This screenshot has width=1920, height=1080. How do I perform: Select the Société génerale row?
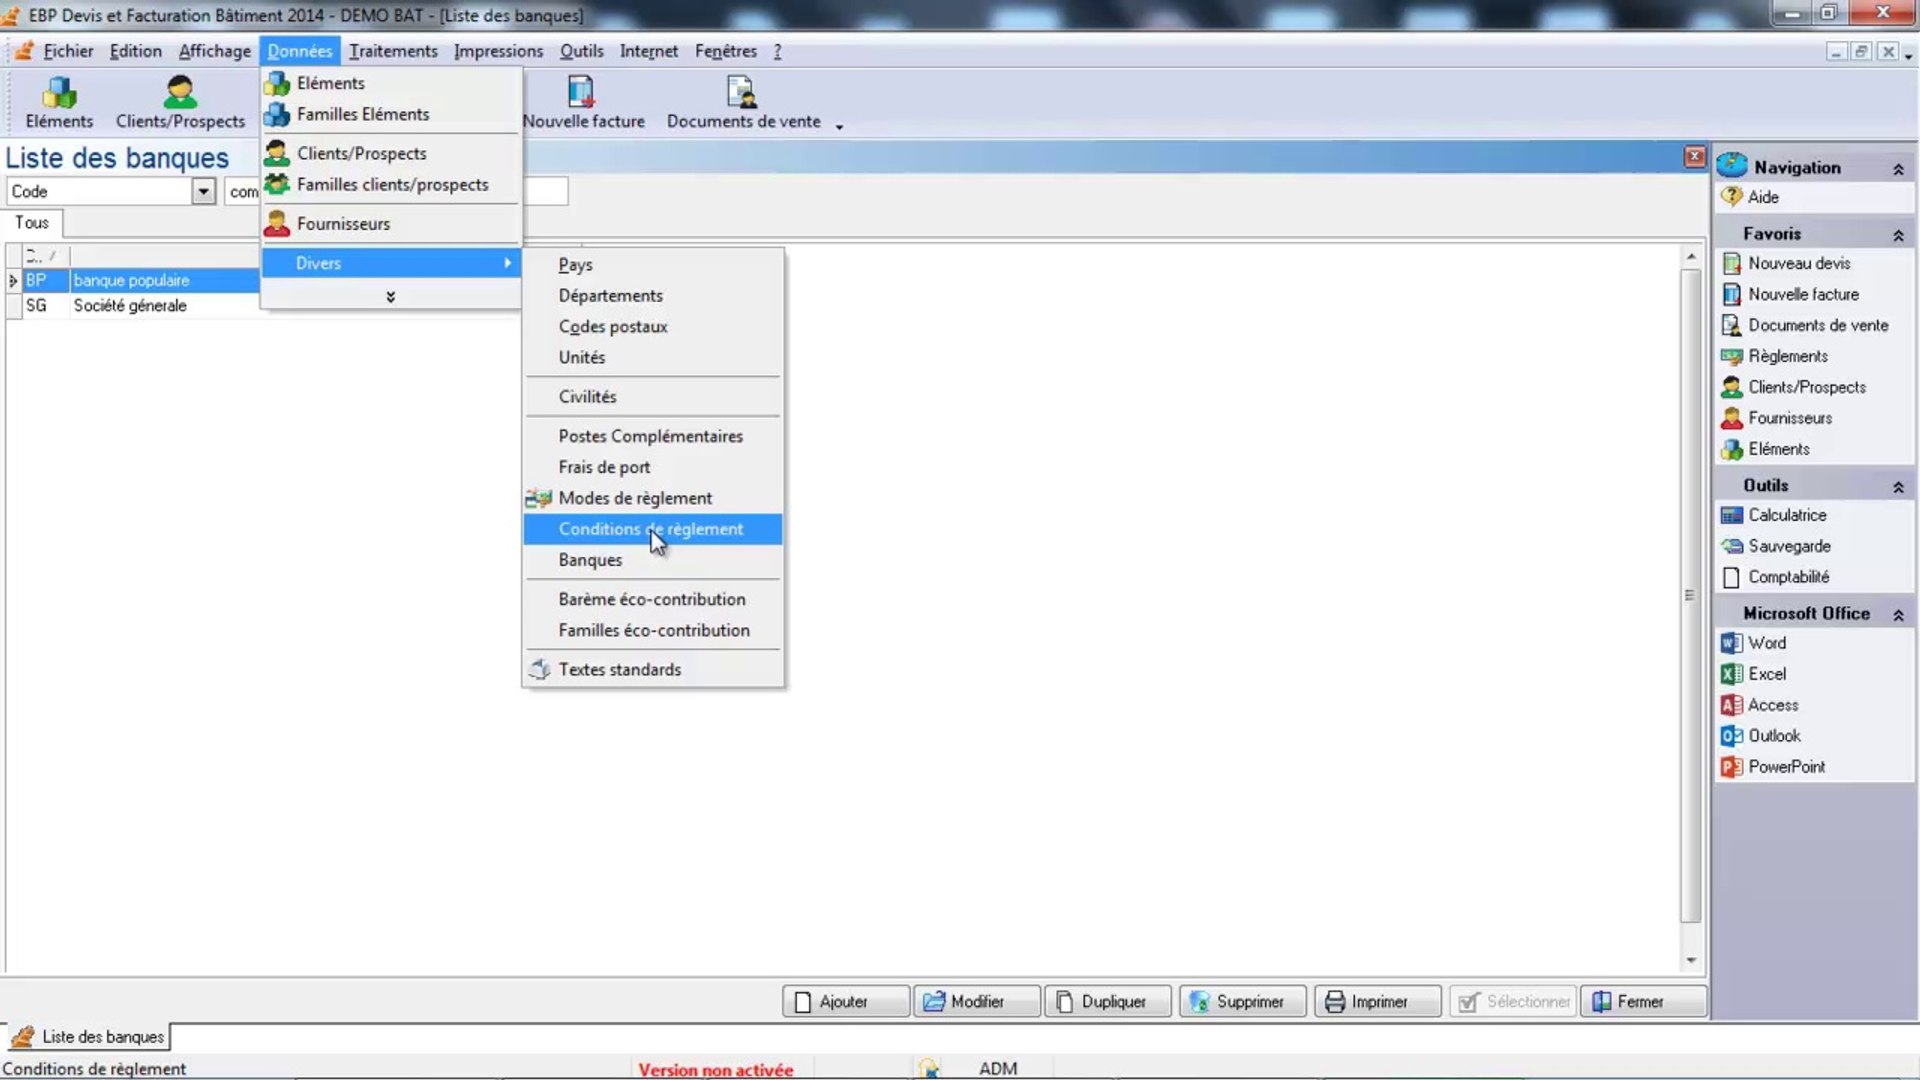[x=130, y=306]
